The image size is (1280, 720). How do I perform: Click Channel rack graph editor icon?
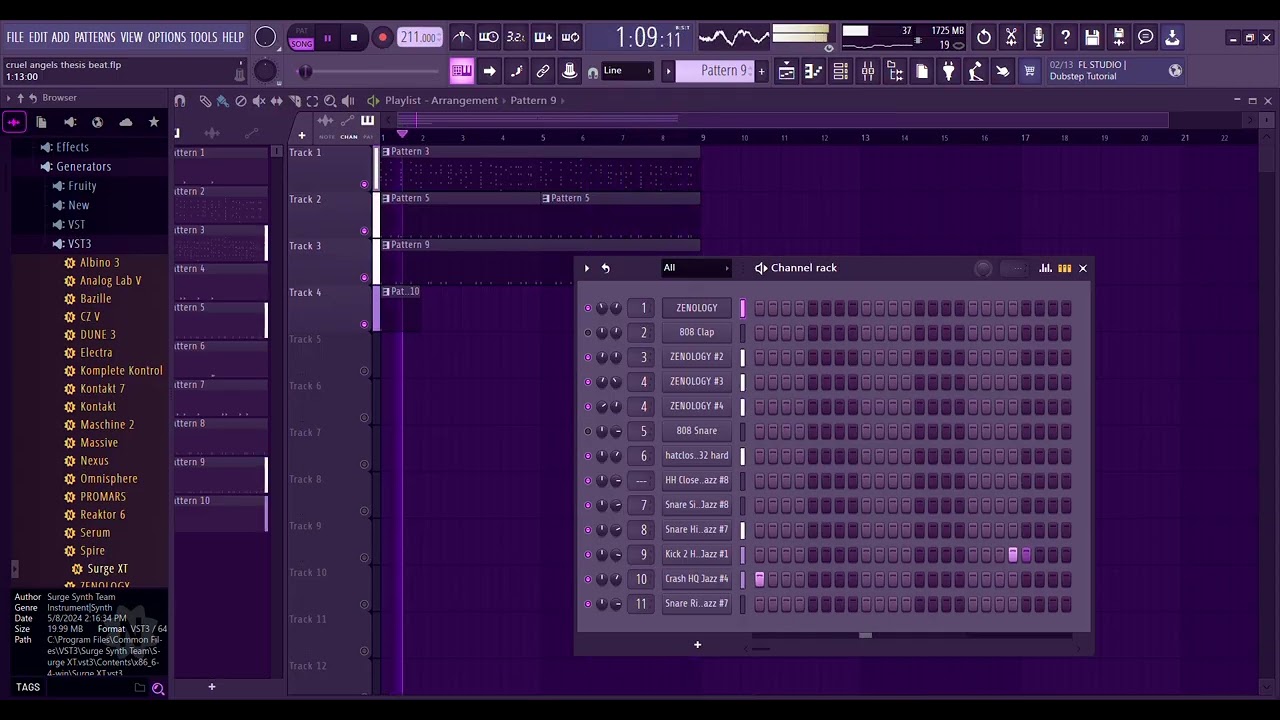[x=1045, y=268]
